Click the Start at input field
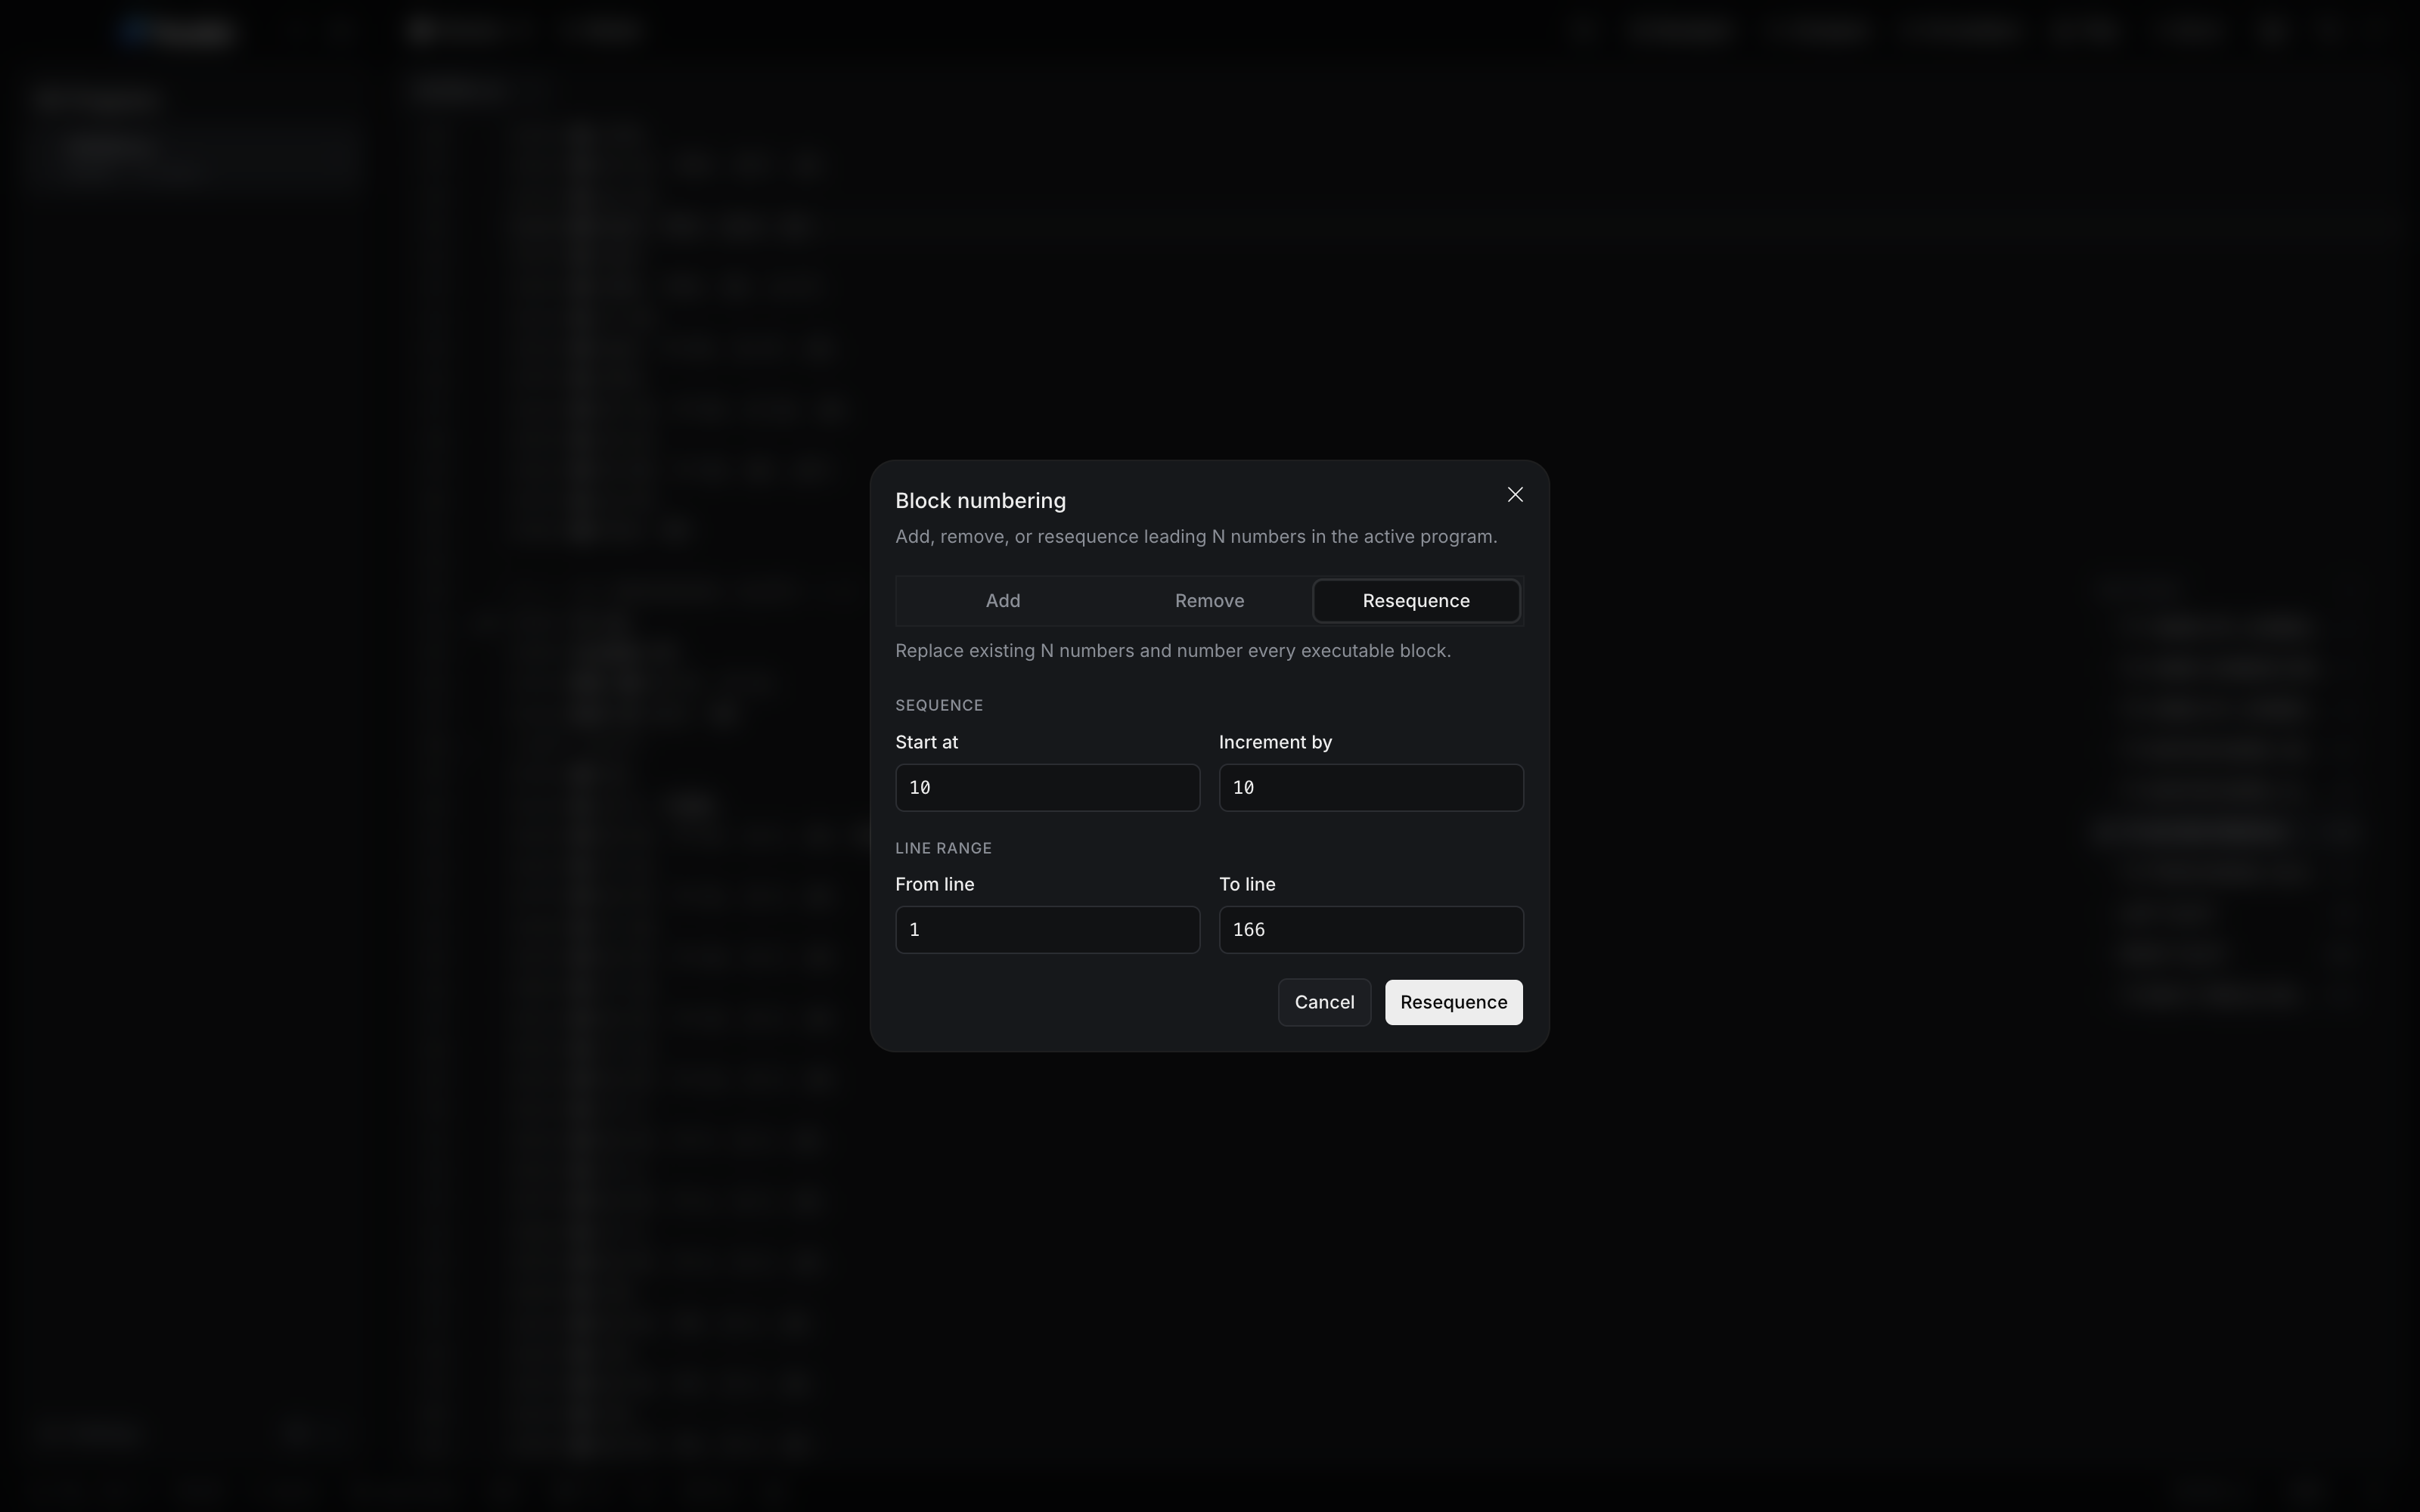The height and width of the screenshot is (1512, 2420). tap(1047, 788)
